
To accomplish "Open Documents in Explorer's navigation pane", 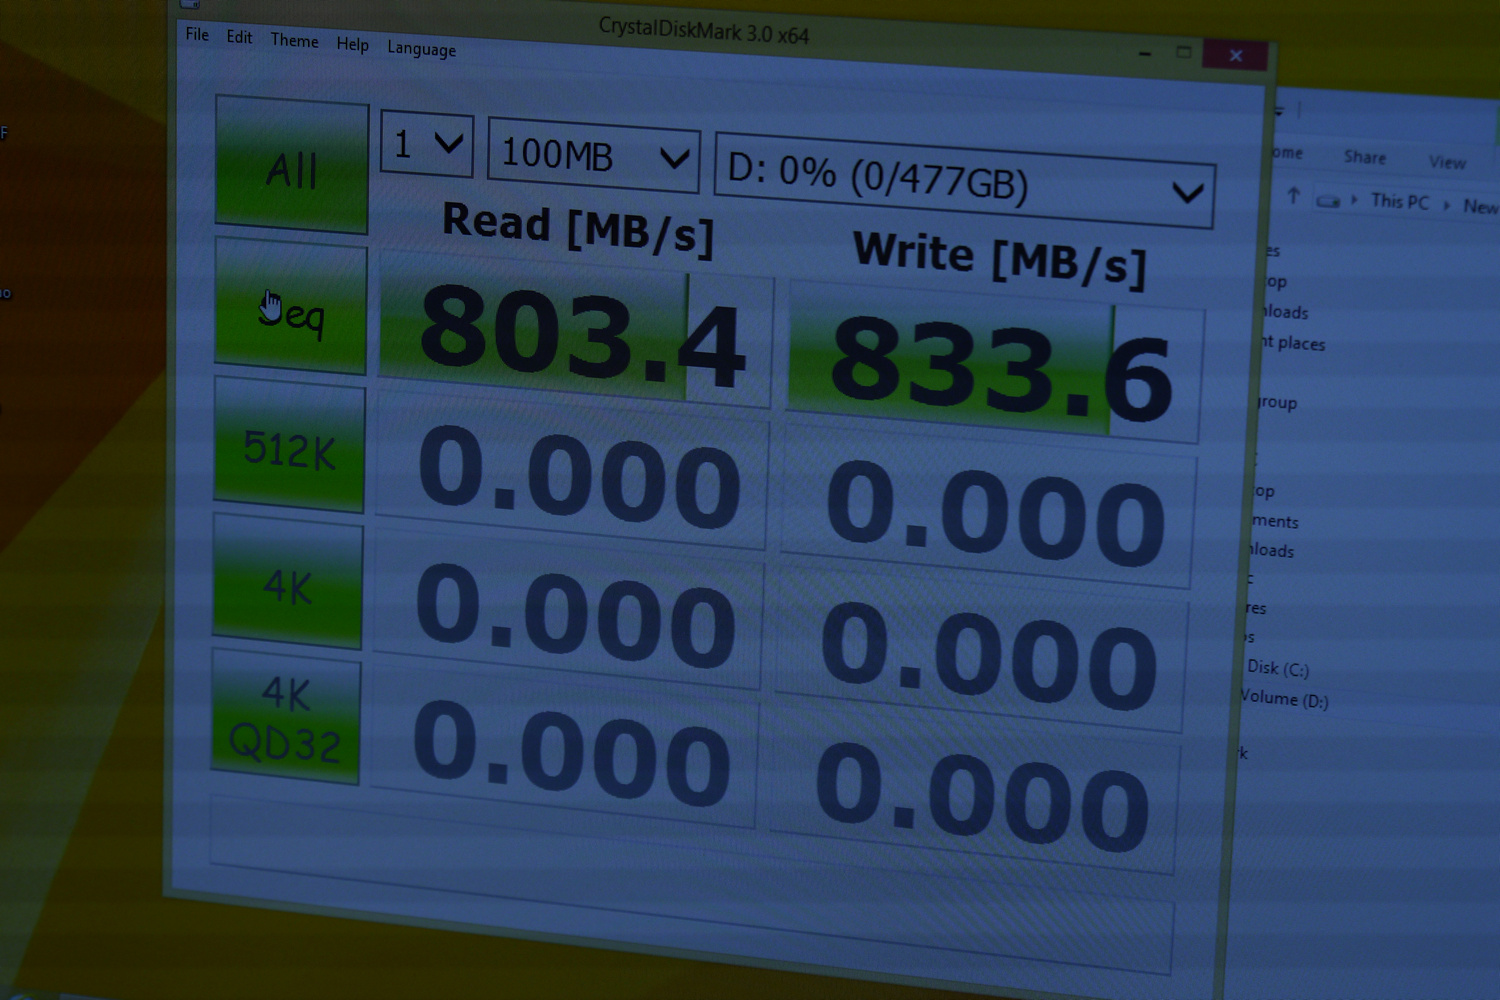I will [x=1275, y=521].
